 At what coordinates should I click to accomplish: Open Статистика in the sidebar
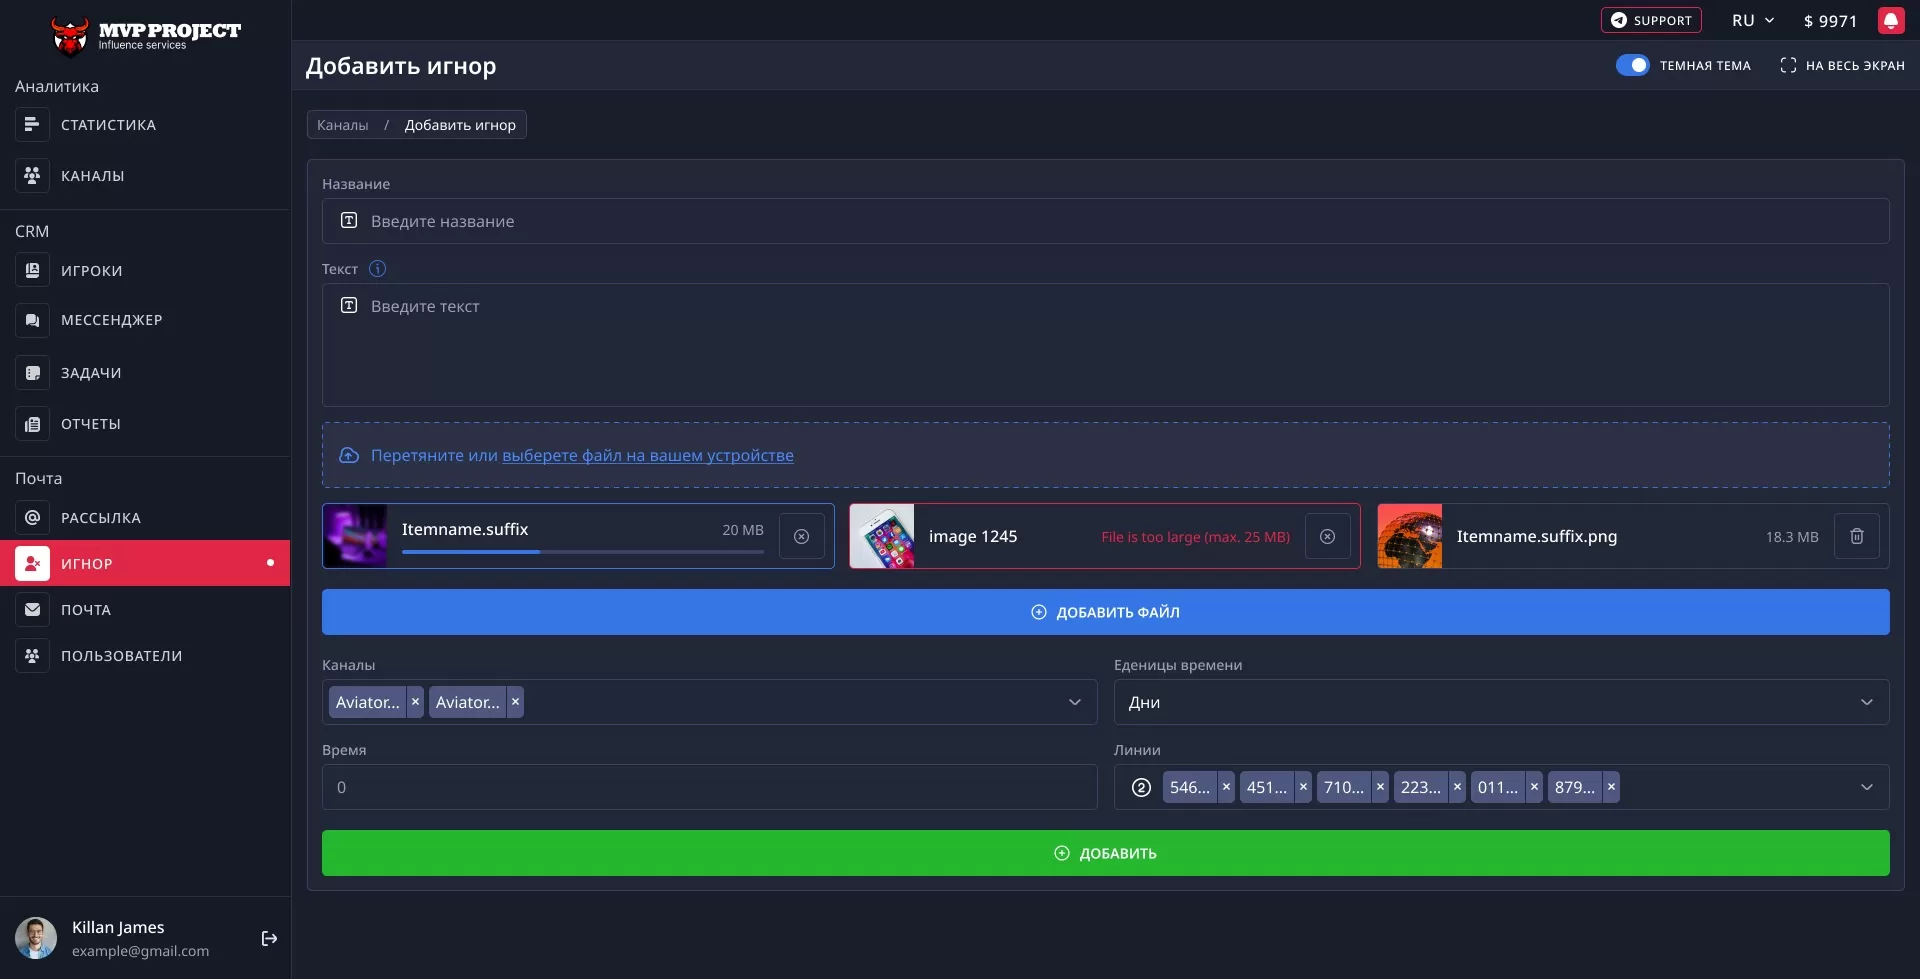coord(108,125)
